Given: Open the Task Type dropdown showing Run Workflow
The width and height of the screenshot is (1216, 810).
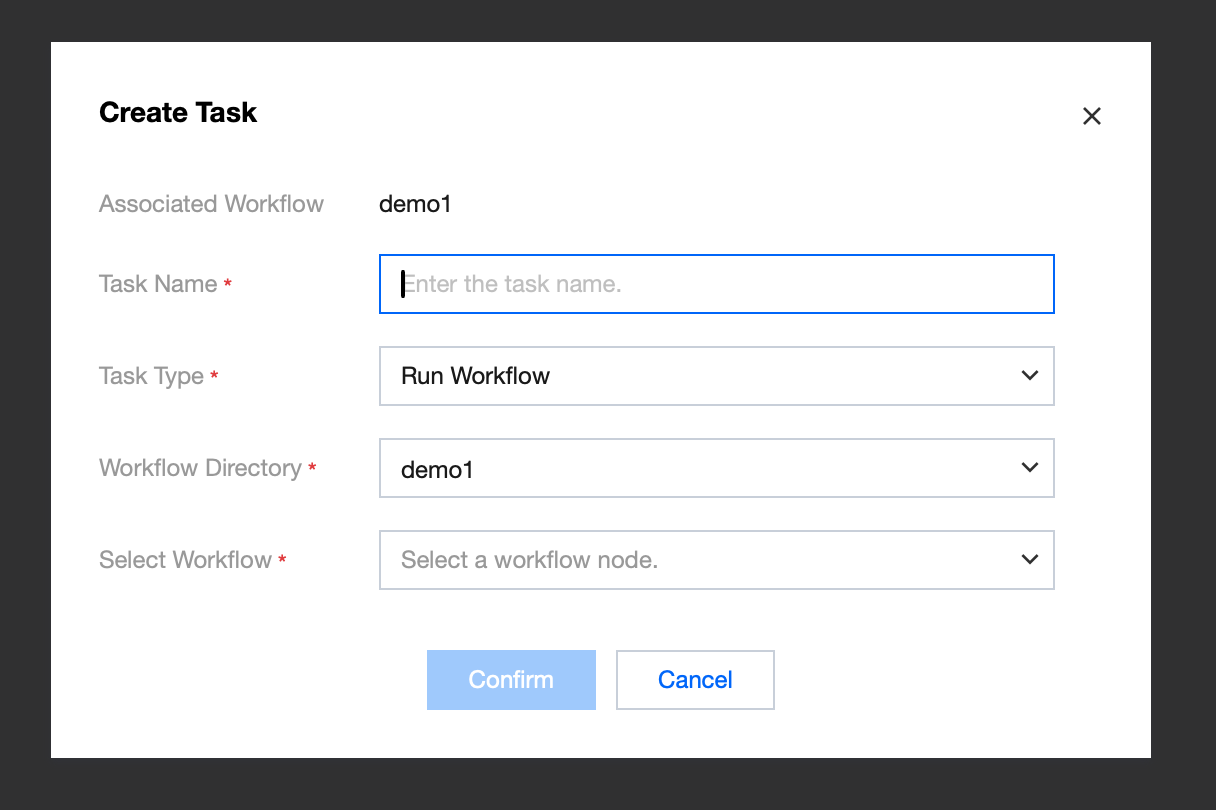Looking at the screenshot, I should (700, 376).
